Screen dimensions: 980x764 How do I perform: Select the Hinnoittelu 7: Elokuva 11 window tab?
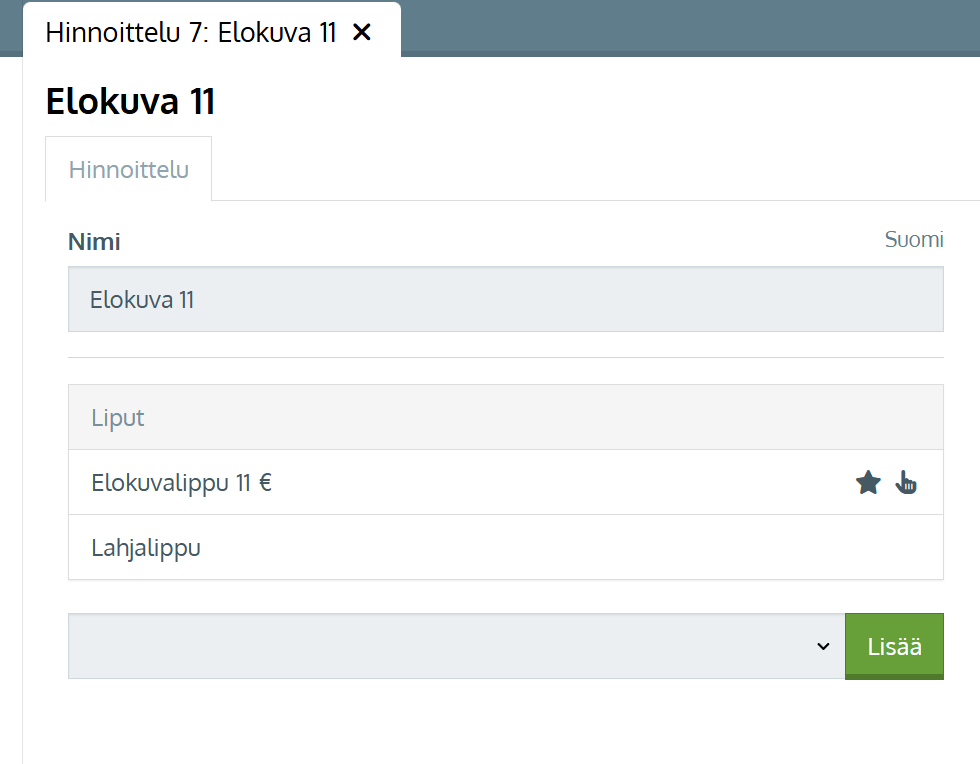pyautogui.click(x=190, y=32)
